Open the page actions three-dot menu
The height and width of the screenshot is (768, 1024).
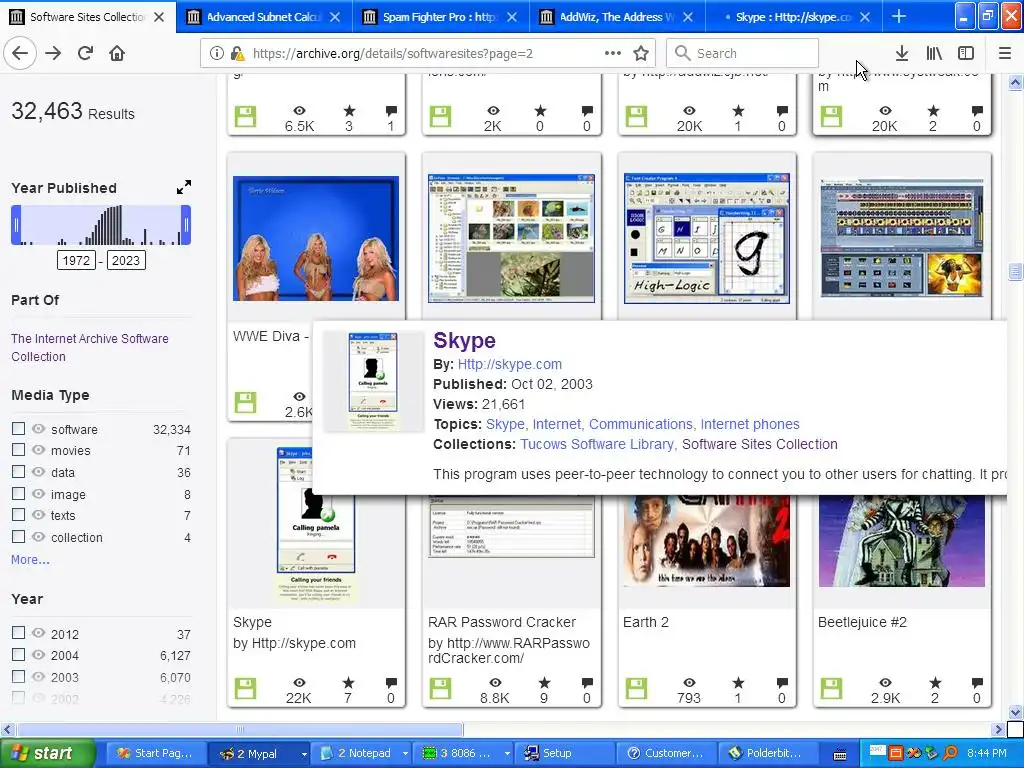point(613,53)
